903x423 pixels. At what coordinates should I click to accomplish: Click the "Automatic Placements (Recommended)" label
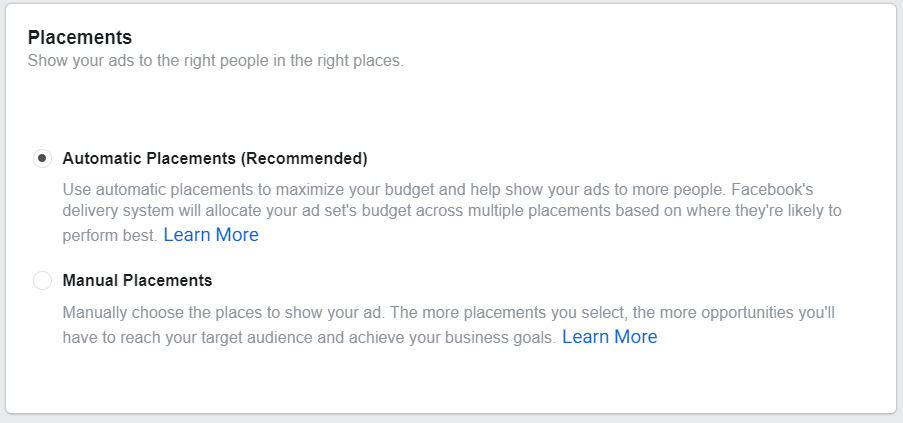point(215,158)
